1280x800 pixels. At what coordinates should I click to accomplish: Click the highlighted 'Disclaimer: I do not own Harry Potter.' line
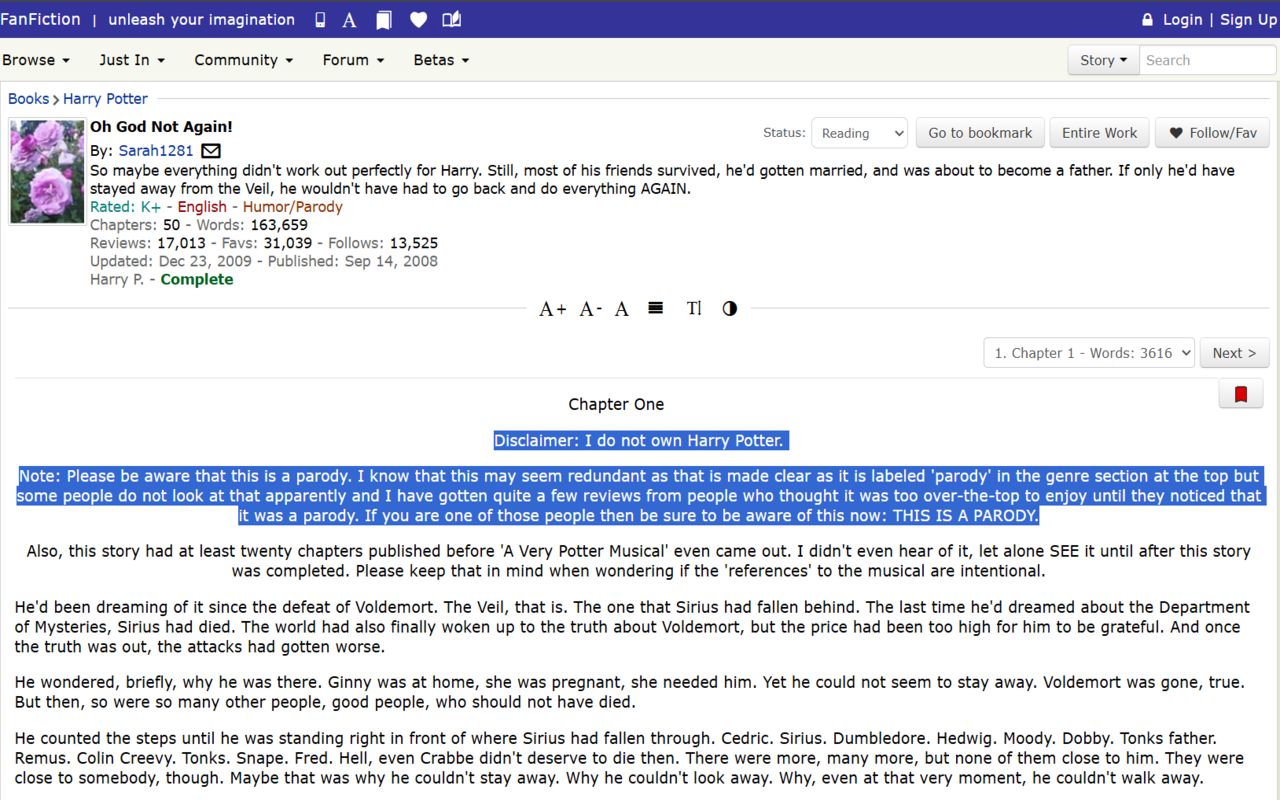[x=640, y=441]
